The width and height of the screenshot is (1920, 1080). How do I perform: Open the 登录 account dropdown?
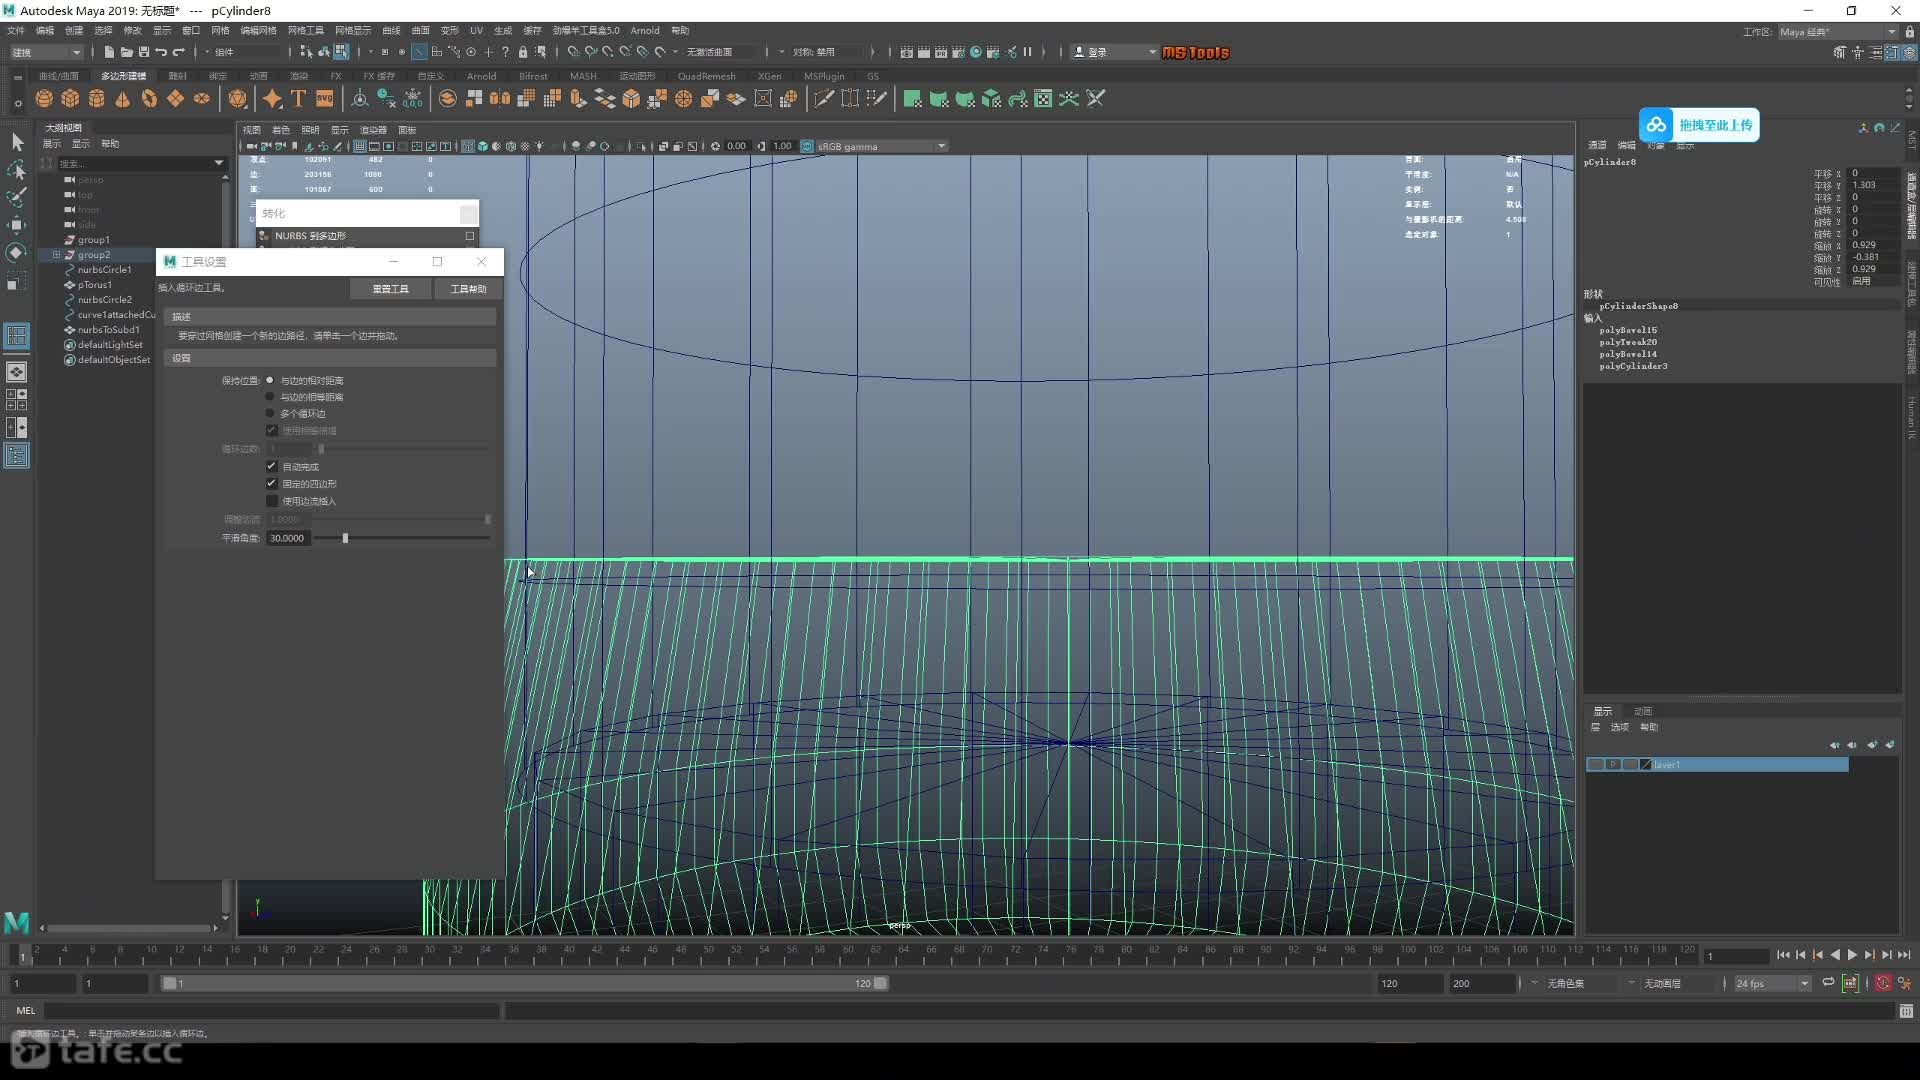pos(1115,52)
